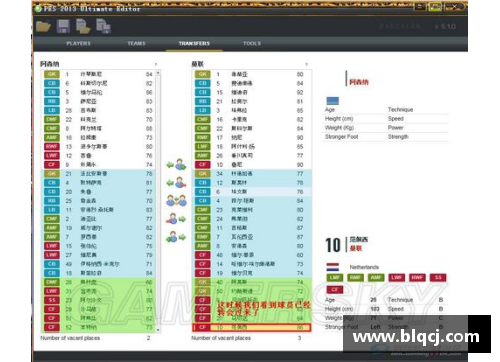The width and height of the screenshot is (500, 362).
Task: Click the AMF position badge in player details
Action: point(376,278)
